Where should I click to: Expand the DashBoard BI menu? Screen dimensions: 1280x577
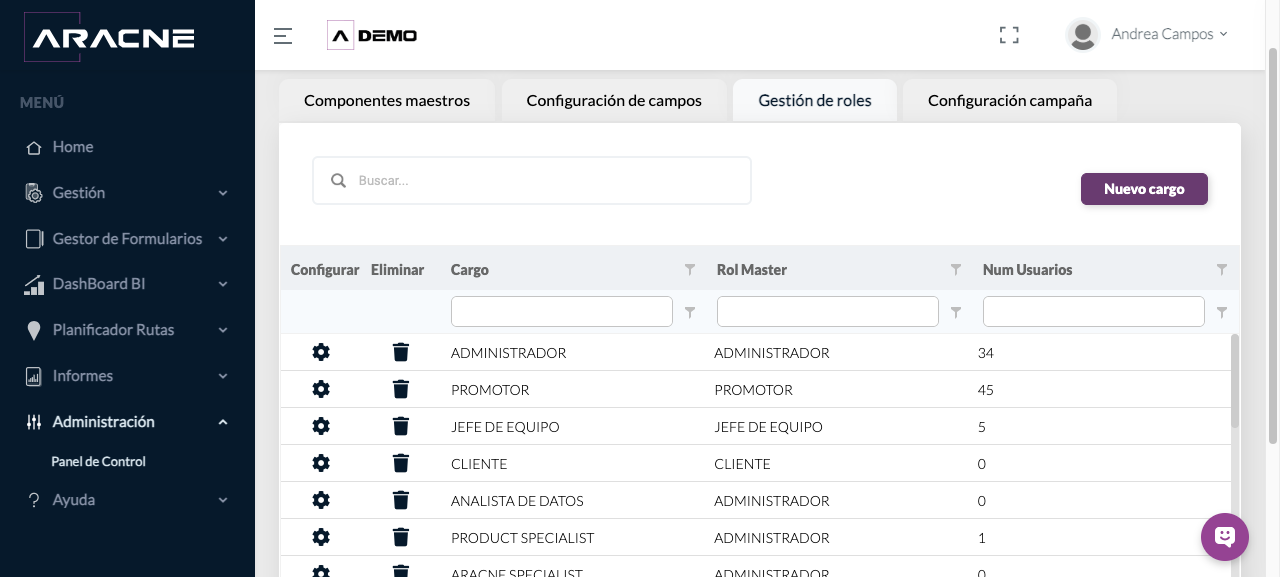click(x=127, y=284)
